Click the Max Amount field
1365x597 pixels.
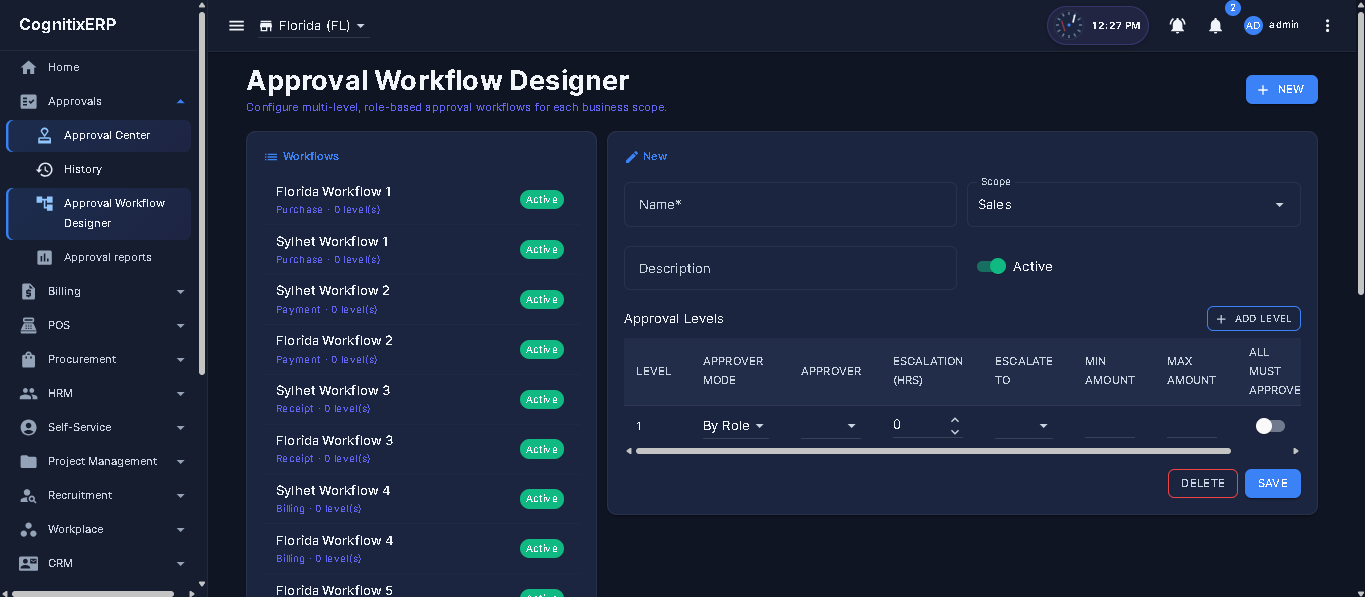1192,426
